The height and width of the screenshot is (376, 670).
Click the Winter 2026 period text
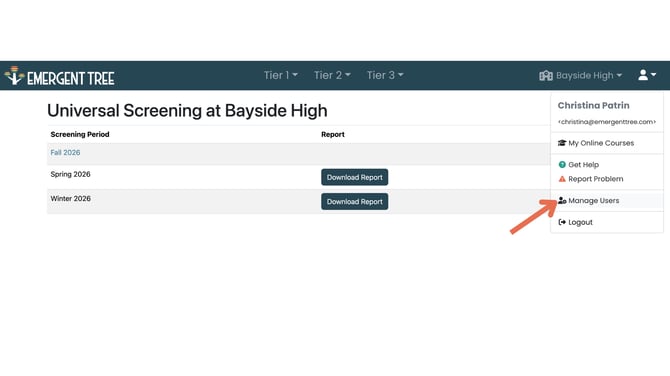71,199
